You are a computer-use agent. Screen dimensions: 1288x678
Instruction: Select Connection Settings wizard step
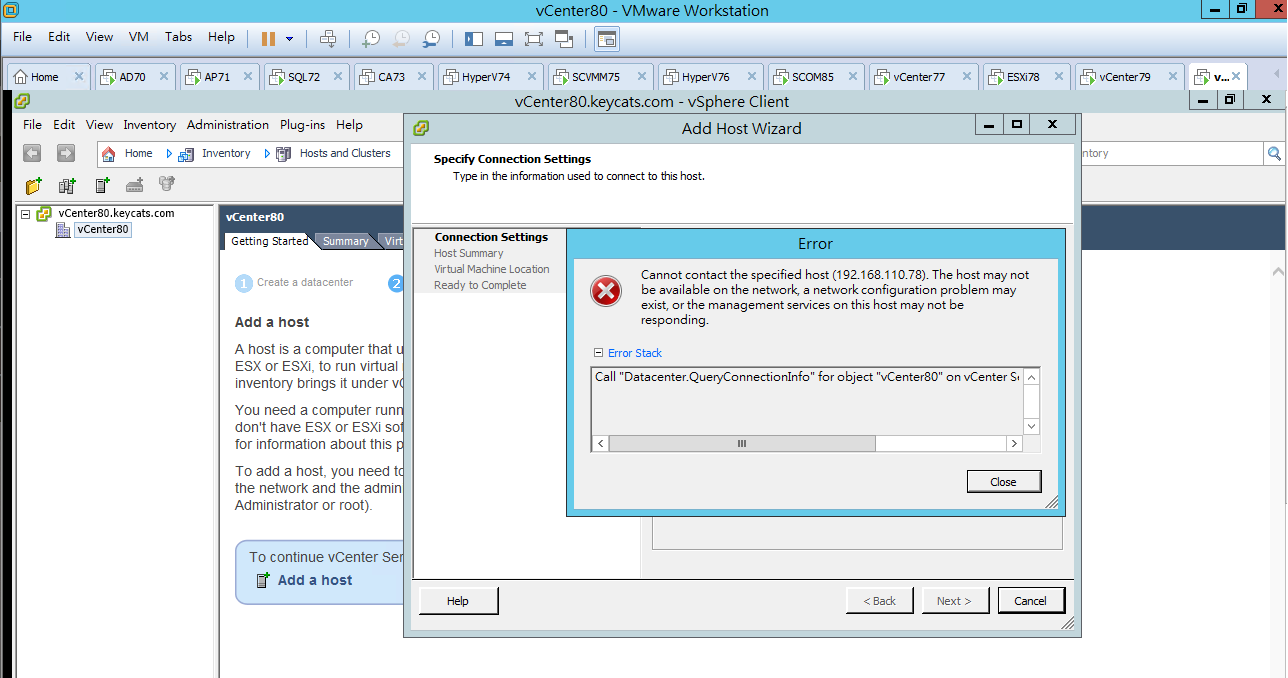[x=491, y=237]
